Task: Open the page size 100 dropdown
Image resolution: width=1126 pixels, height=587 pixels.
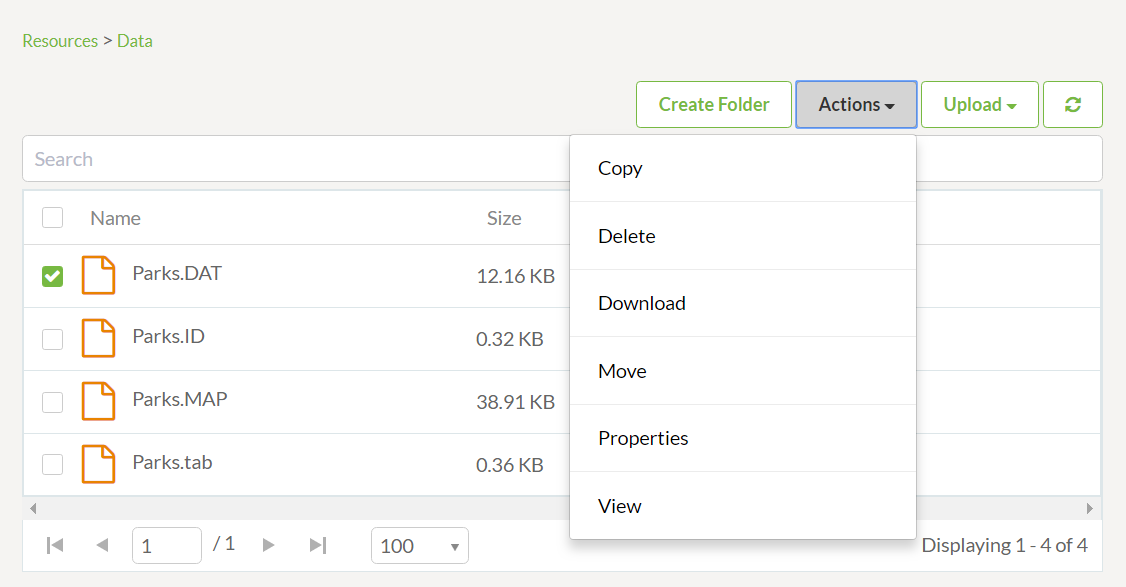Action: pos(419,546)
